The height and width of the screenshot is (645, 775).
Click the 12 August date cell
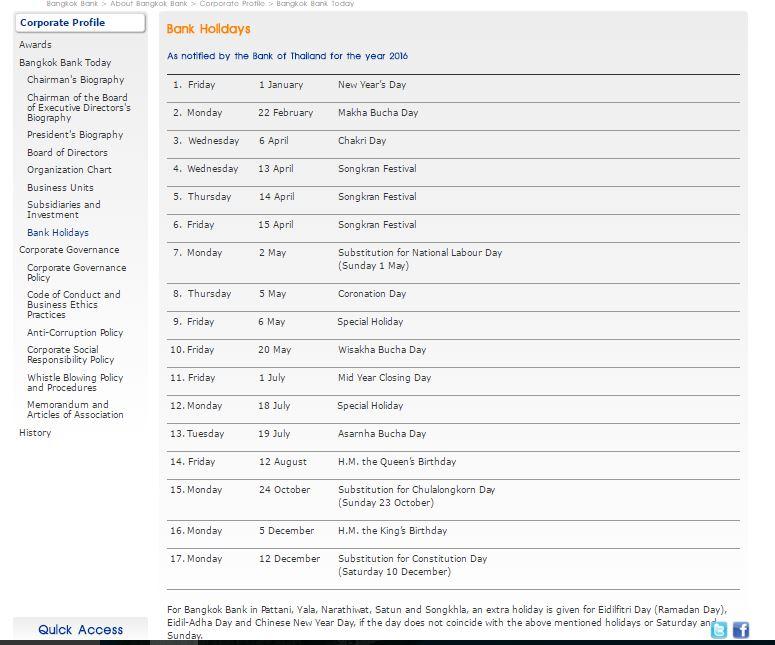[283, 462]
